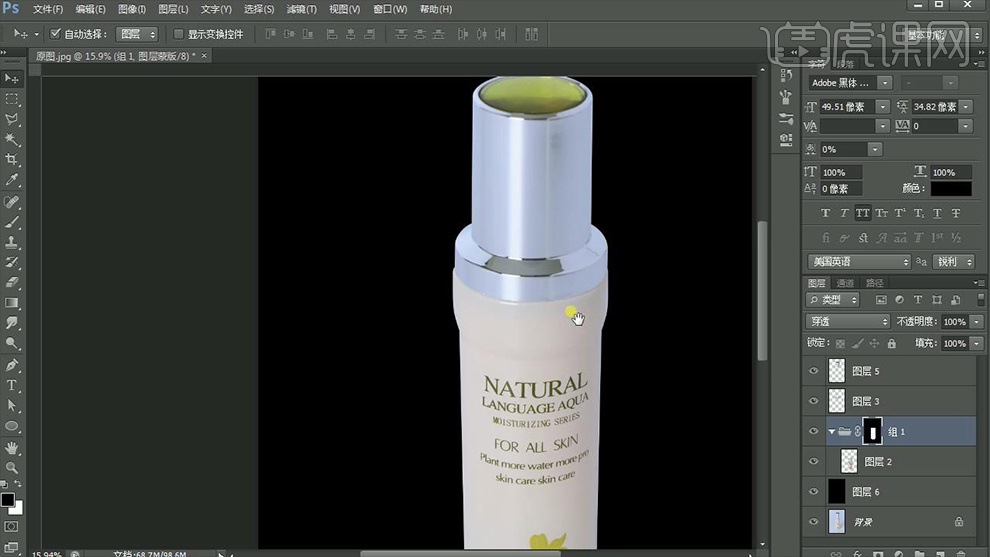Select the Zoom tool
This screenshot has height=557, width=990.
11,468
